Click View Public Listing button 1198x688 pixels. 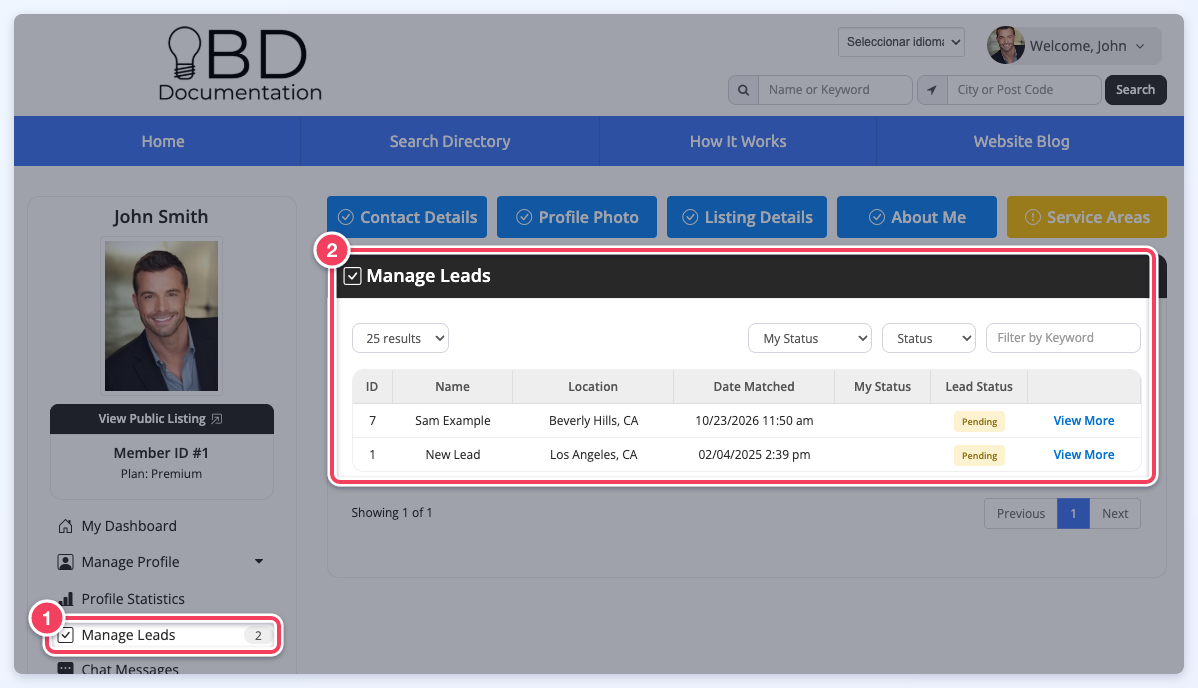[162, 419]
